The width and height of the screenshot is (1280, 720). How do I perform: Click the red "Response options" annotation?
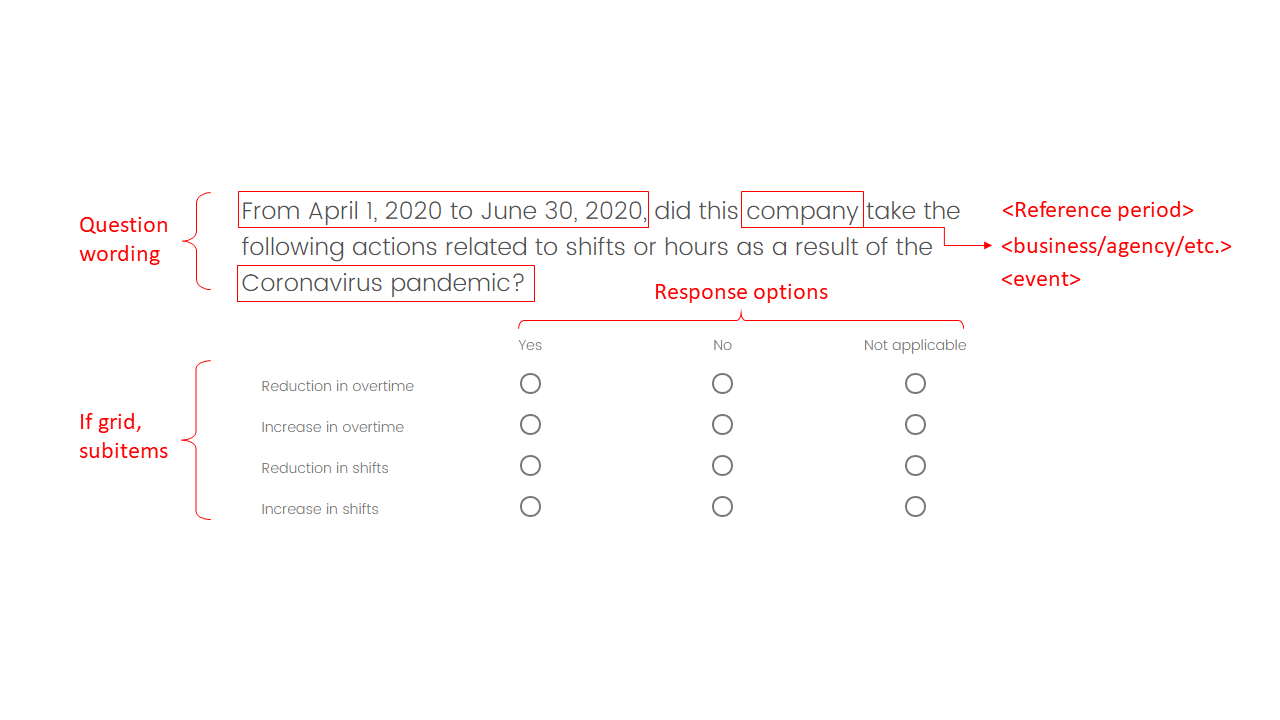(x=741, y=292)
